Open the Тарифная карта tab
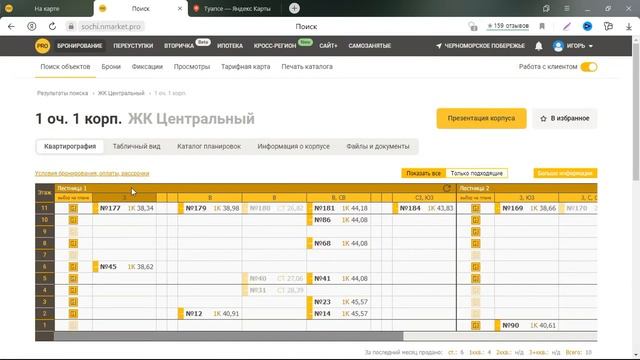This screenshot has width=640, height=360. pos(246,67)
